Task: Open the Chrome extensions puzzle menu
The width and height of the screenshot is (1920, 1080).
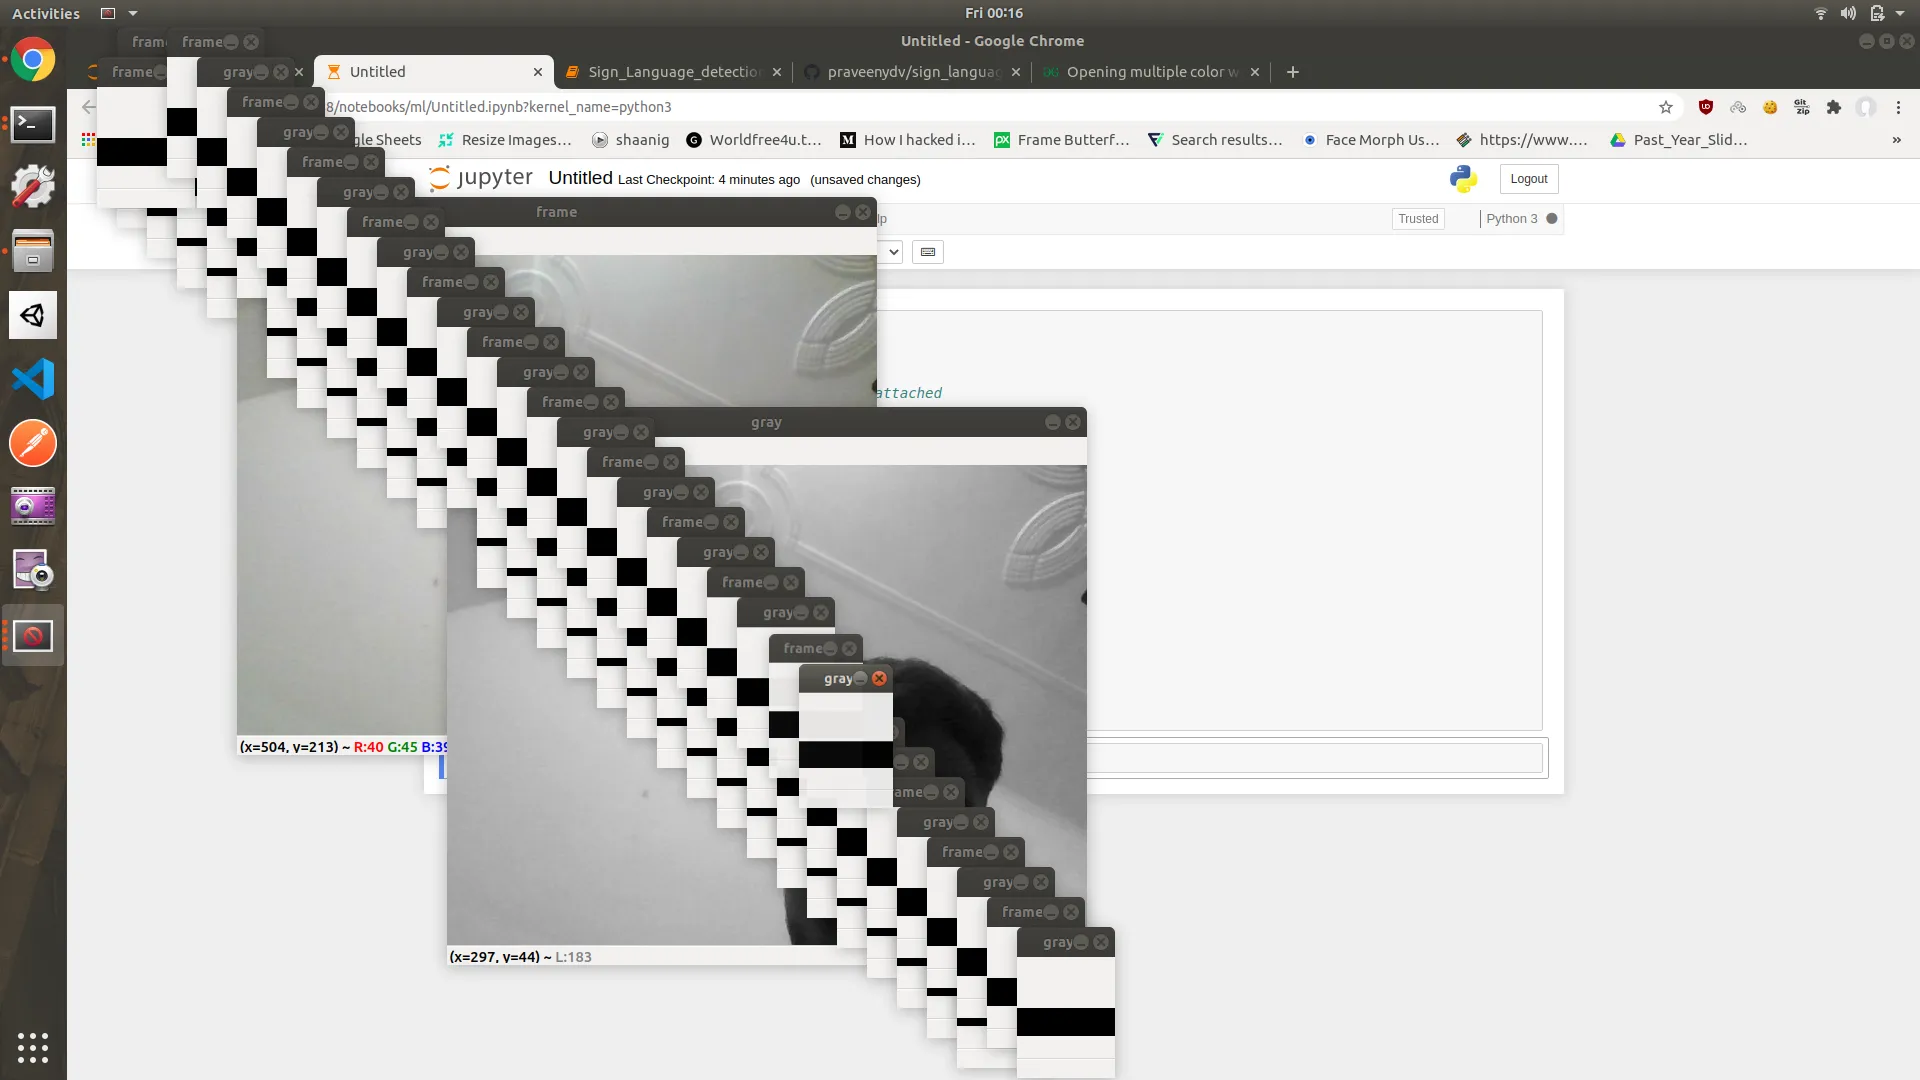Action: (1833, 108)
